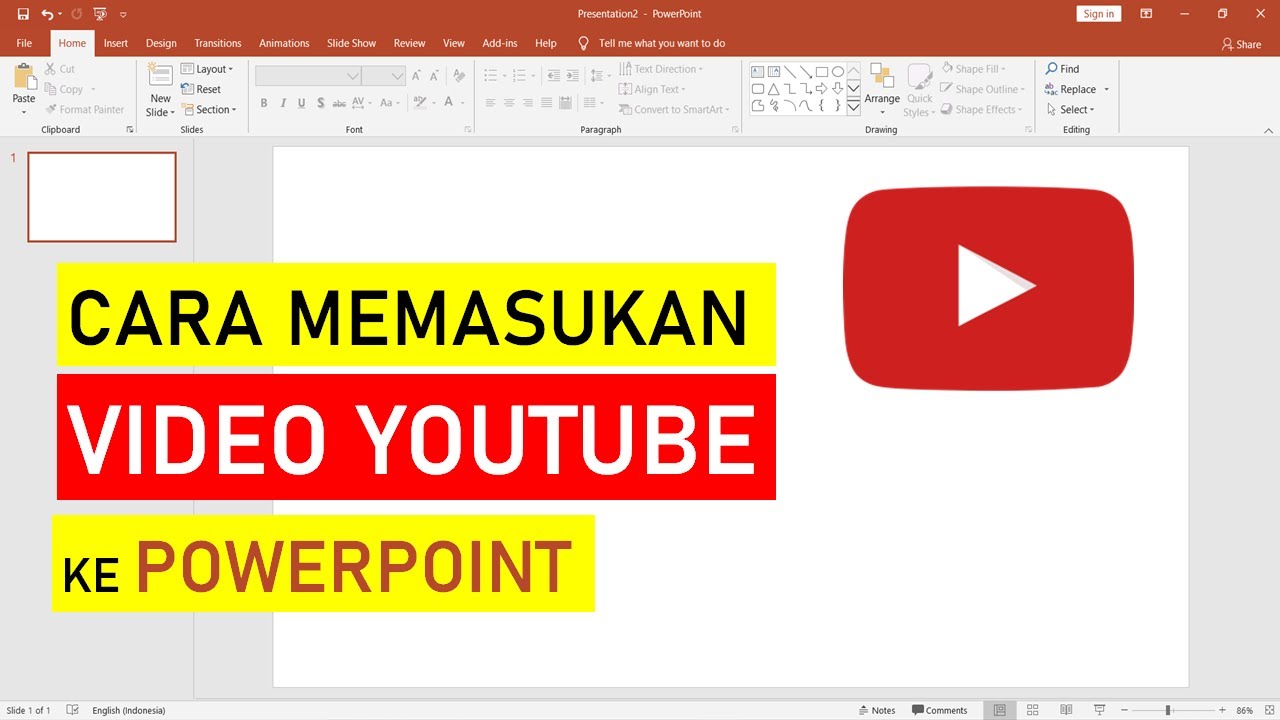Image resolution: width=1280 pixels, height=720 pixels.
Task: Click Convert to SmartArt
Action: [x=675, y=110]
